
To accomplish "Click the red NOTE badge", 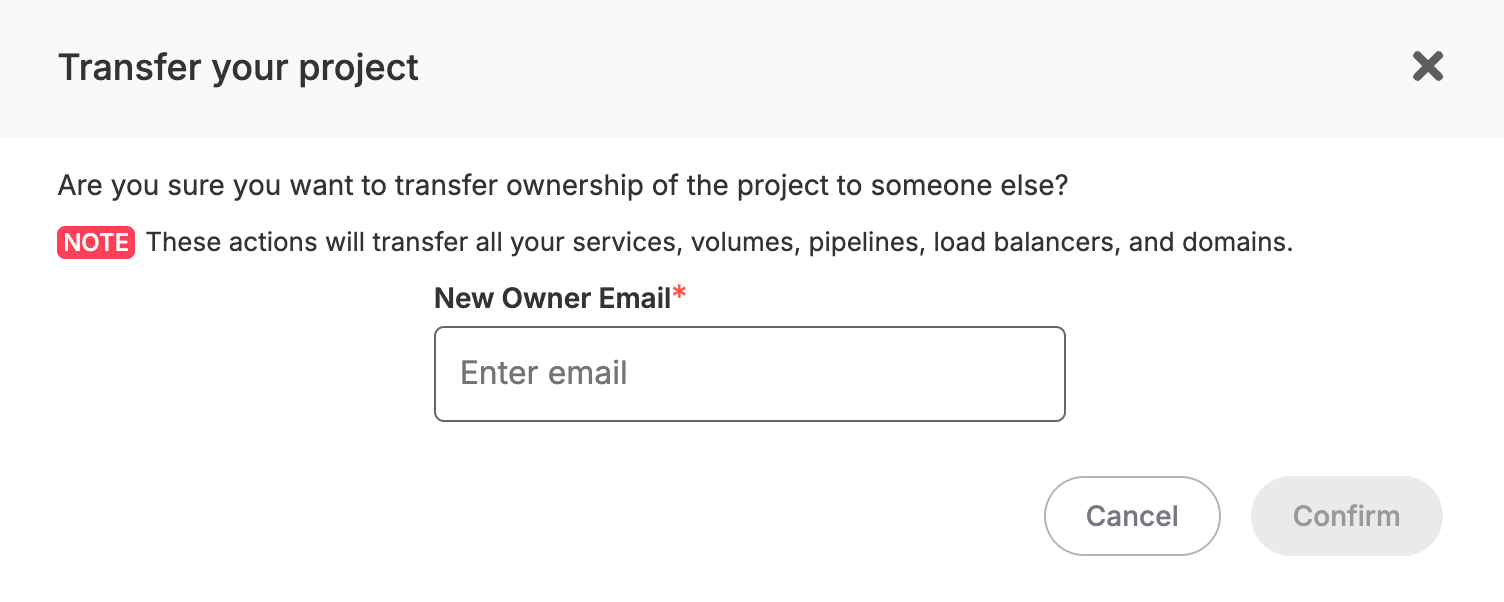I will click(x=96, y=243).
